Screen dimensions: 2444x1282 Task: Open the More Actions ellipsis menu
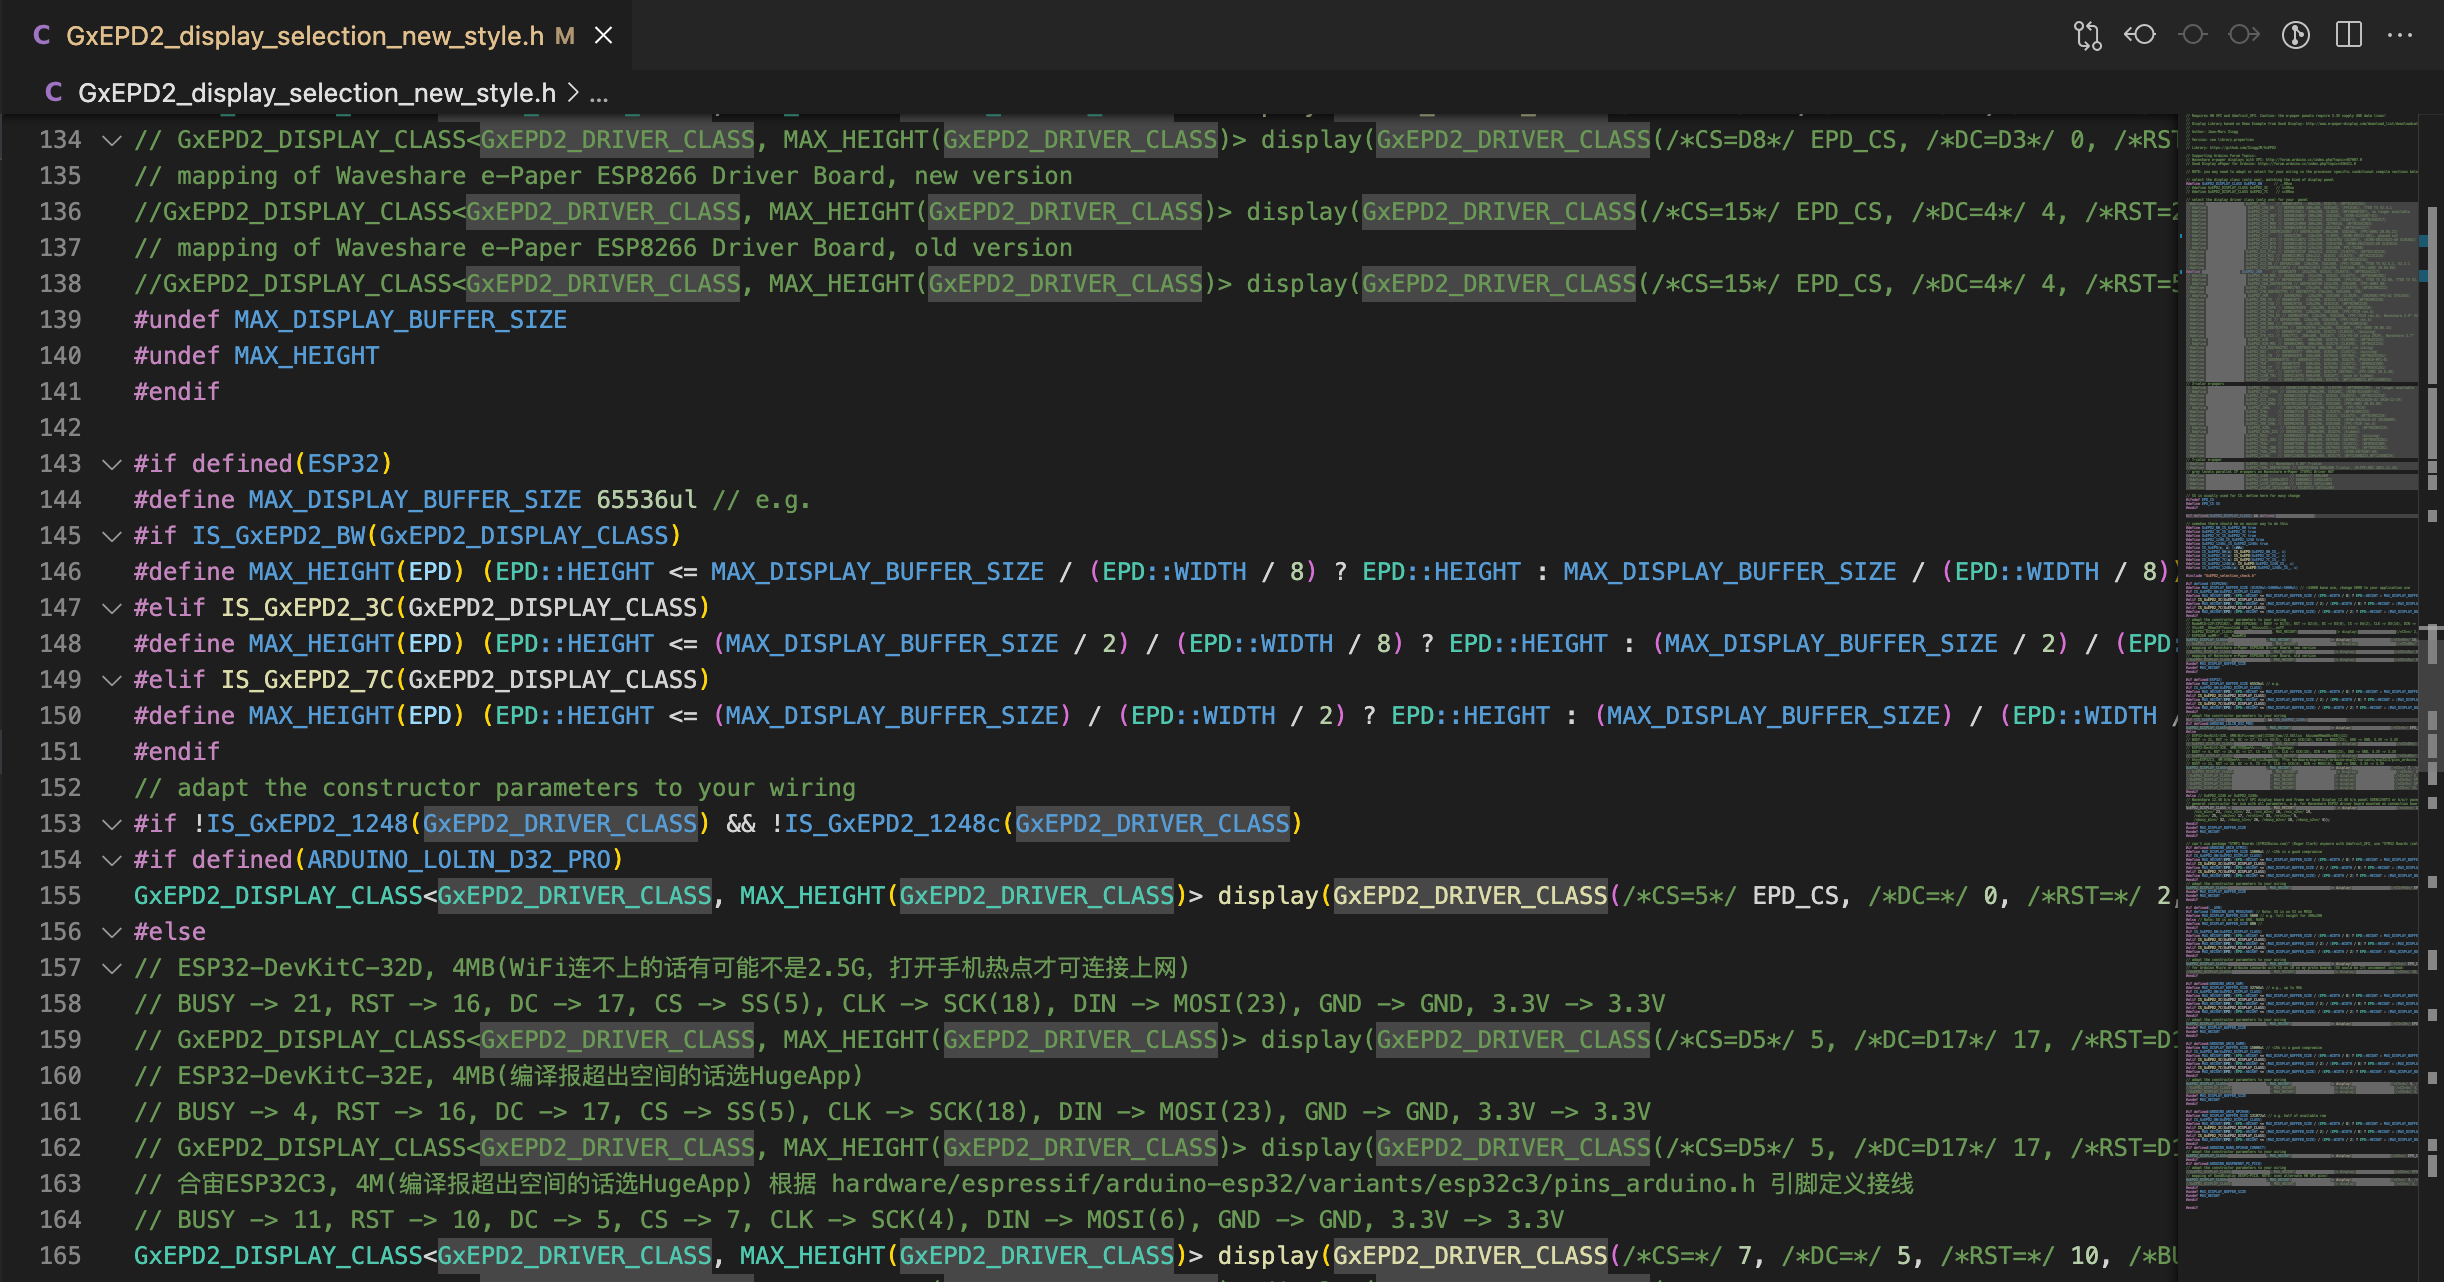[2400, 35]
